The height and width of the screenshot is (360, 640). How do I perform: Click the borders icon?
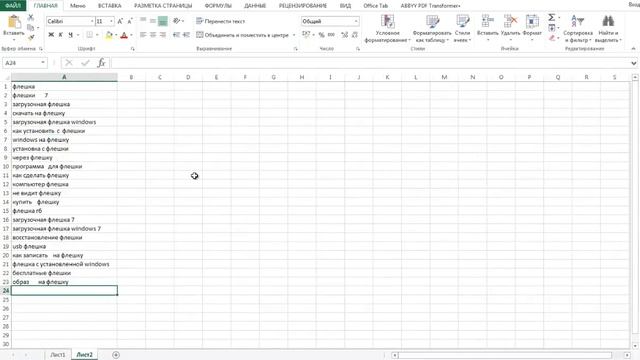tap(89, 35)
